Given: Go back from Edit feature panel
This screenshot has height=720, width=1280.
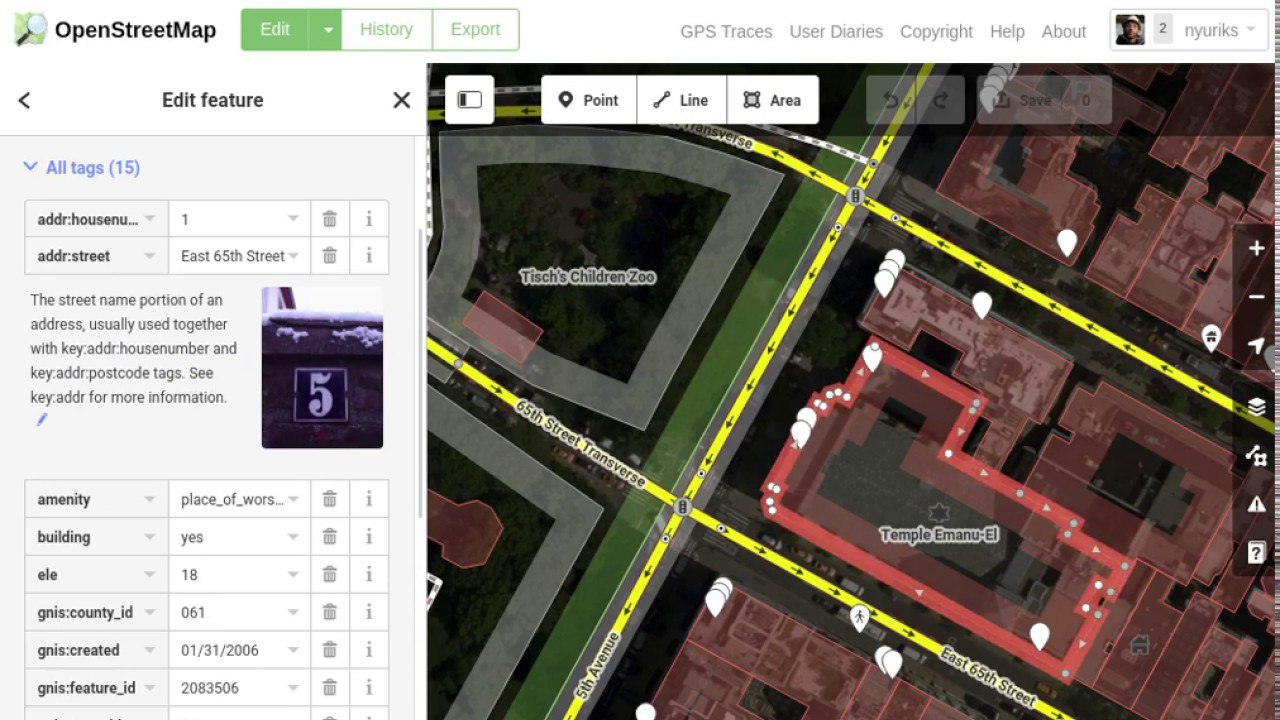Looking at the screenshot, I should pyautogui.click(x=25, y=100).
